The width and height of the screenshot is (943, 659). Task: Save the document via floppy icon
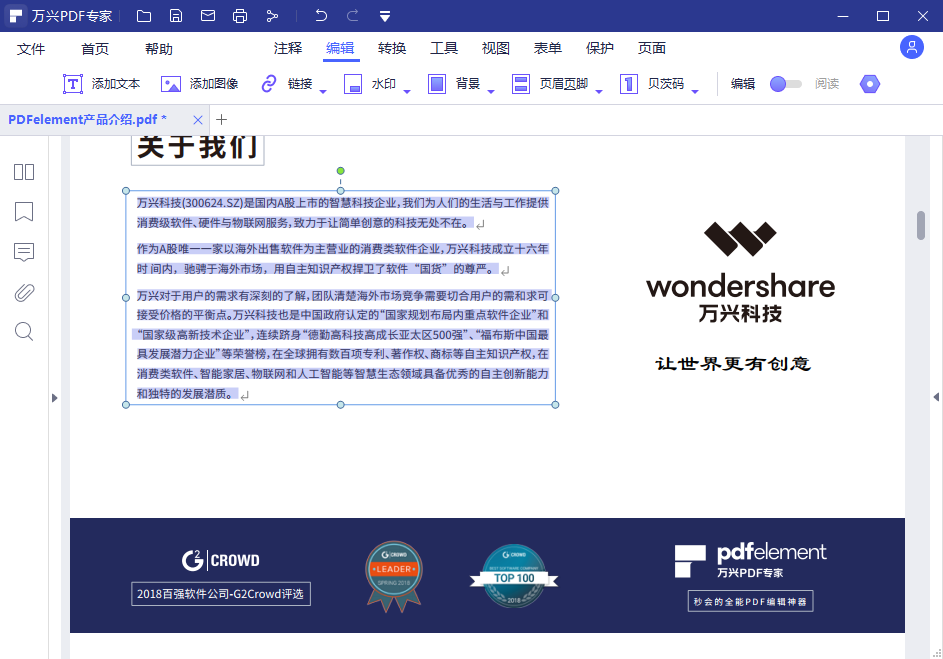point(176,16)
